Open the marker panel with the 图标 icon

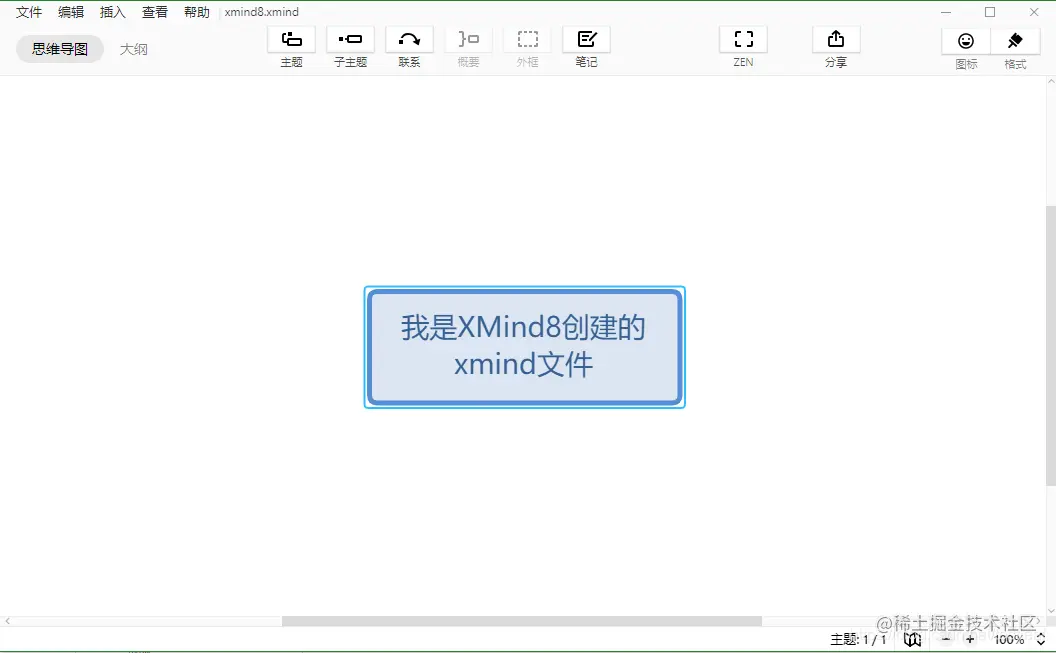[x=966, y=45]
